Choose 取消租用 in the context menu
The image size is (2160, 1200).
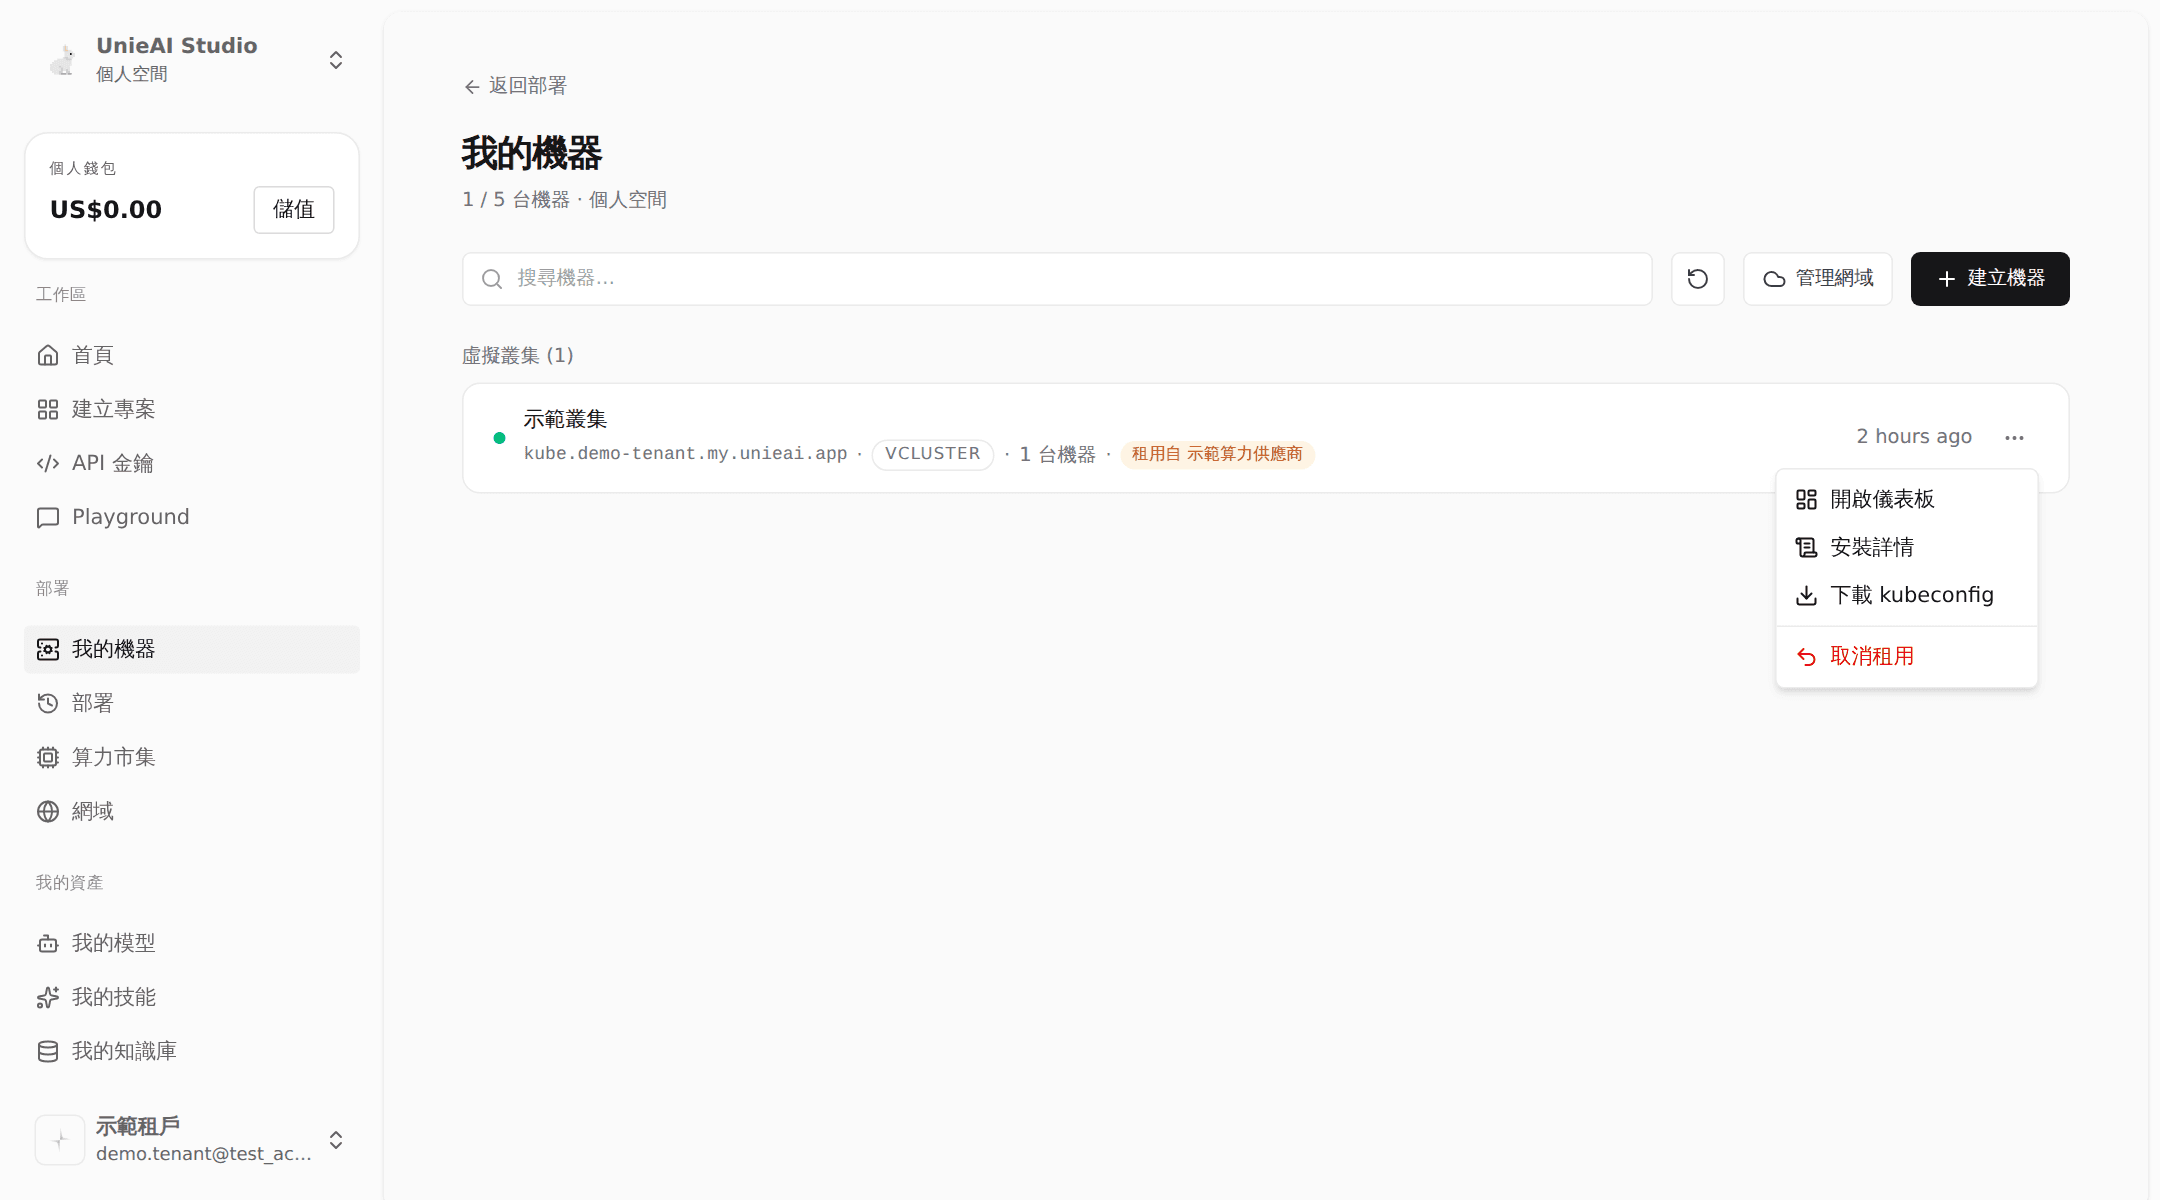click(1906, 656)
